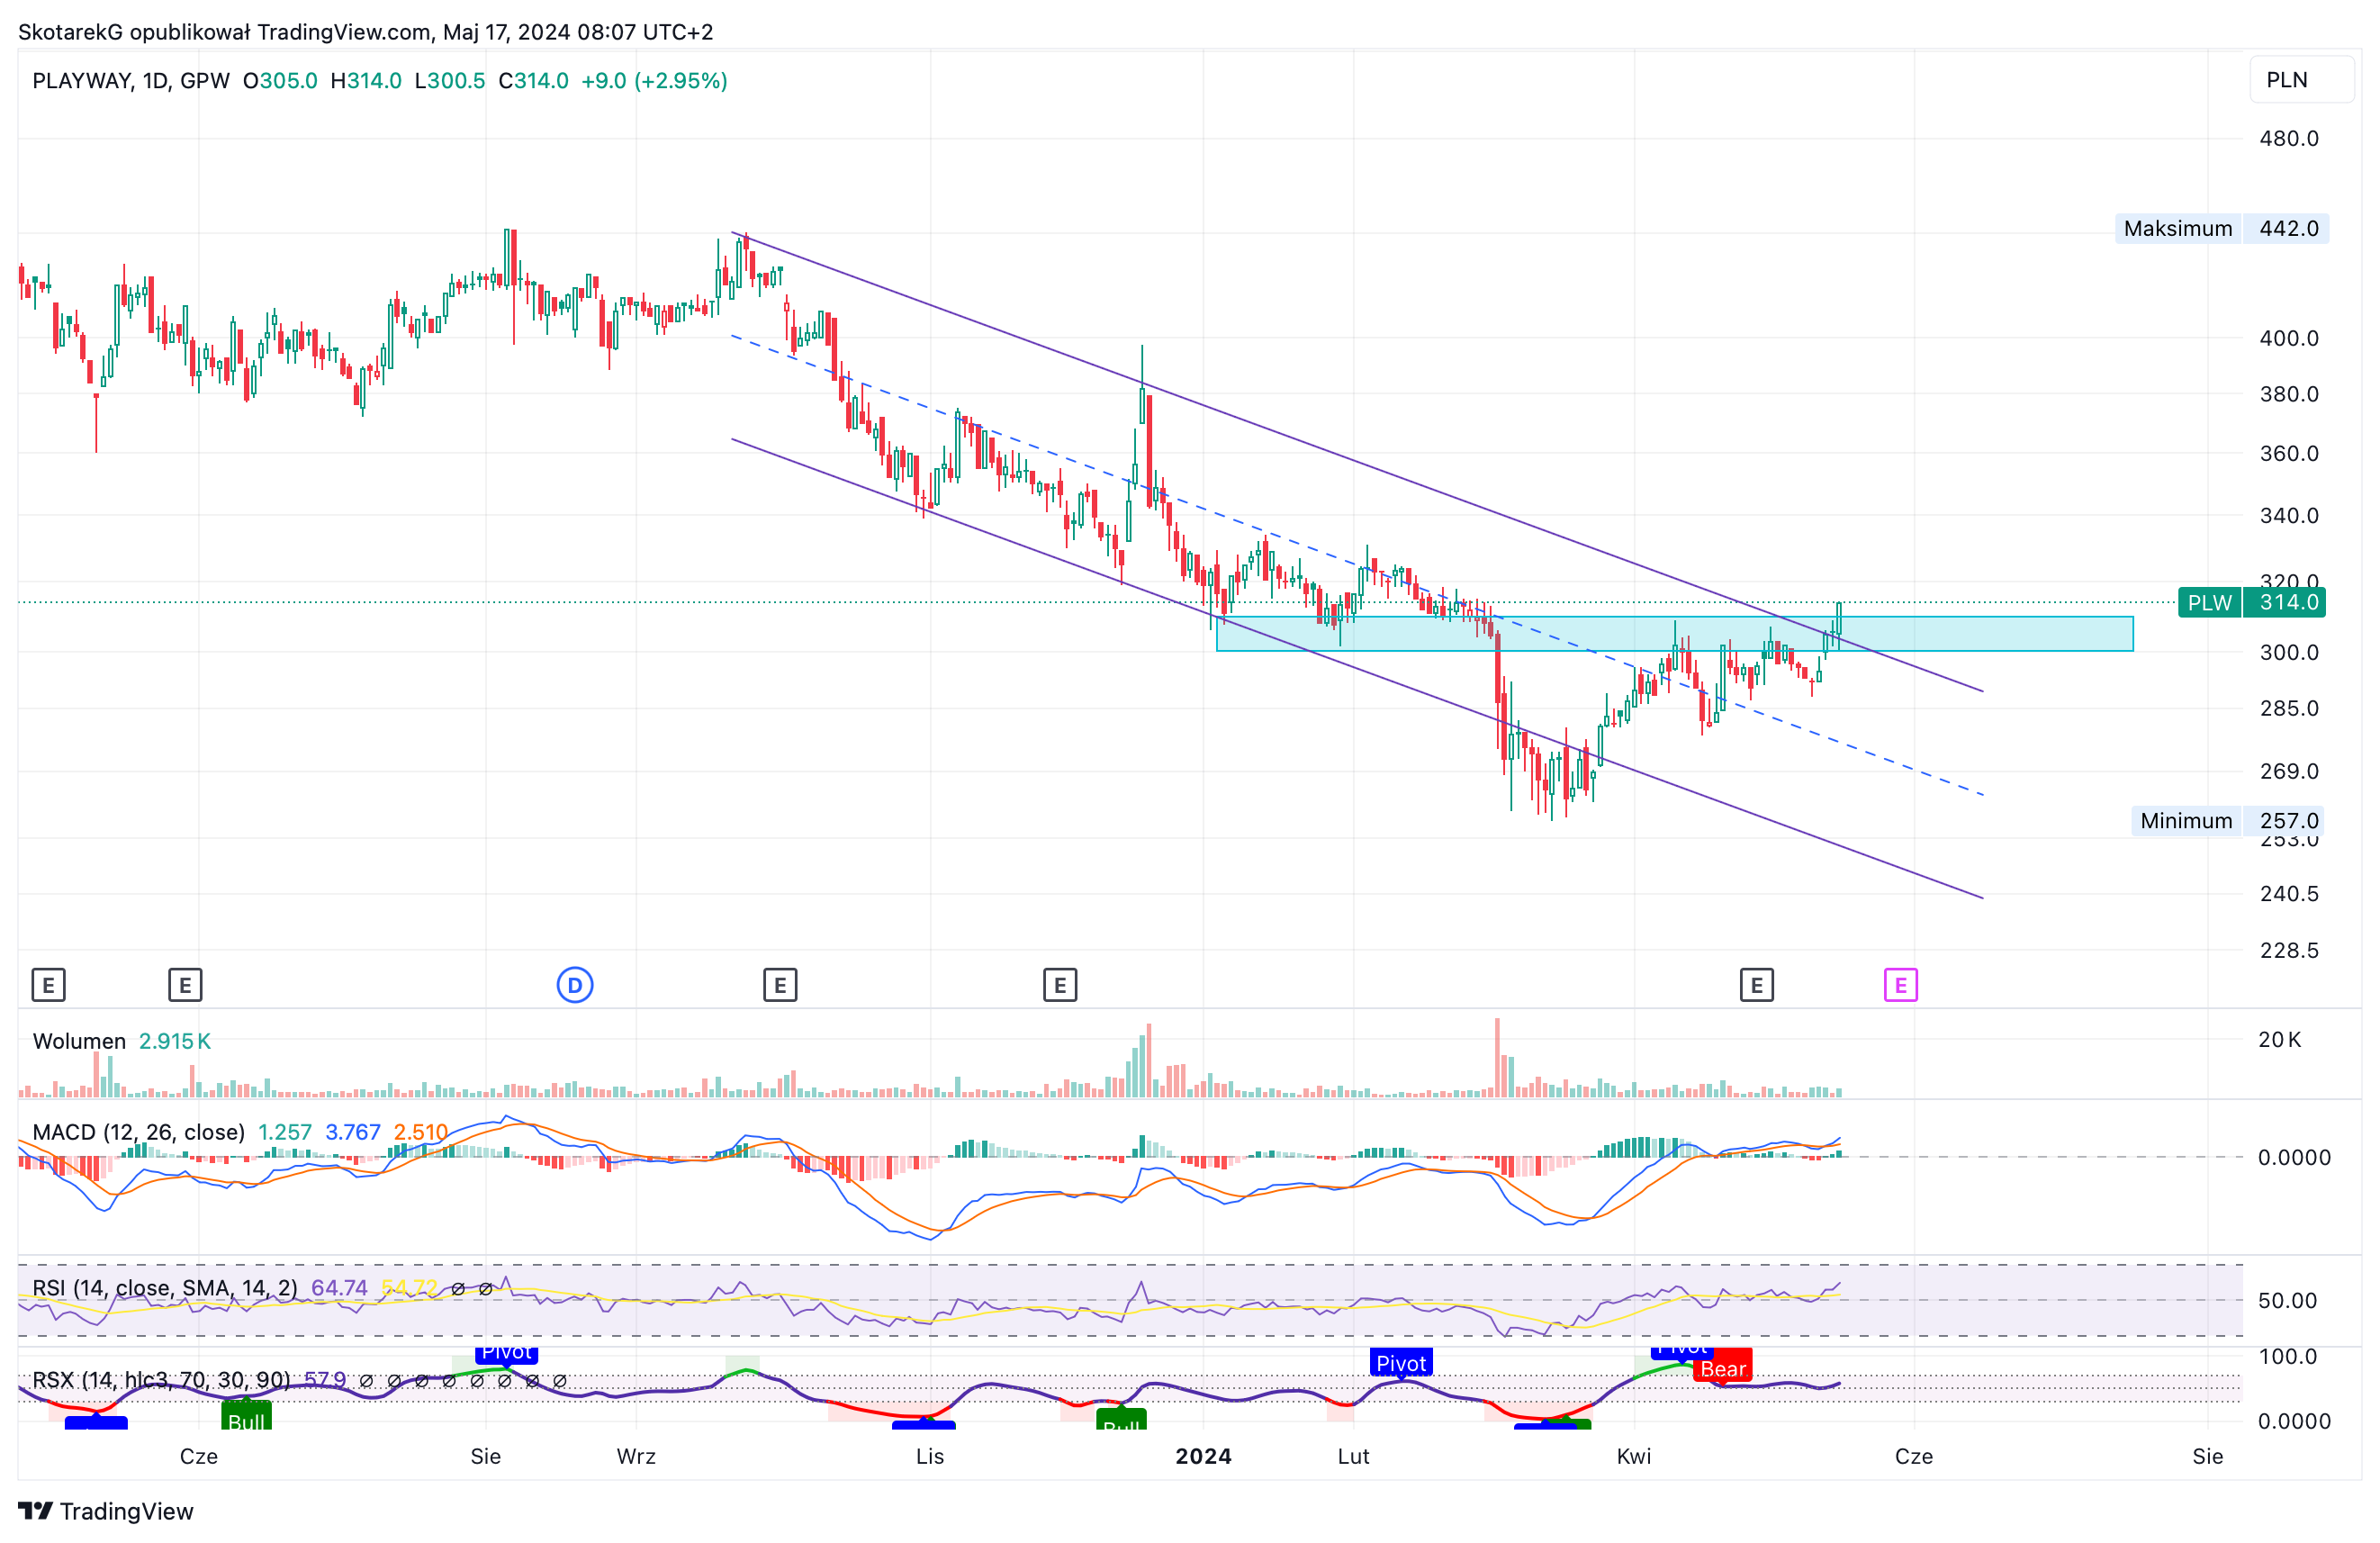Click the 285.0 price axis label
2380x1543 pixels.
pyautogui.click(x=2288, y=708)
